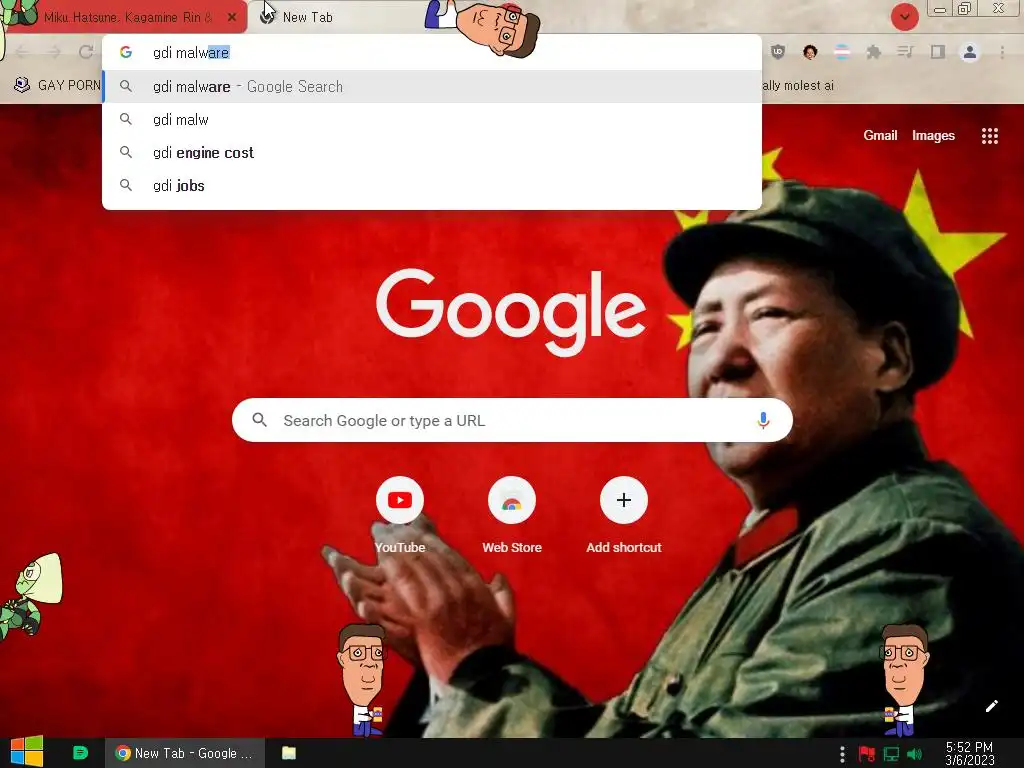Viewport: 1024px width, 768px height.
Task: Click the Add shortcut plus button
Action: click(x=624, y=500)
